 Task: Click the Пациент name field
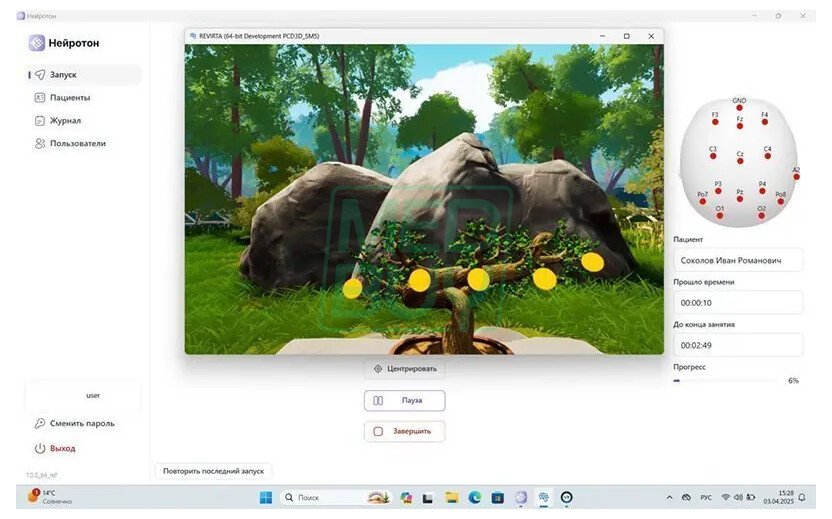[738, 261]
